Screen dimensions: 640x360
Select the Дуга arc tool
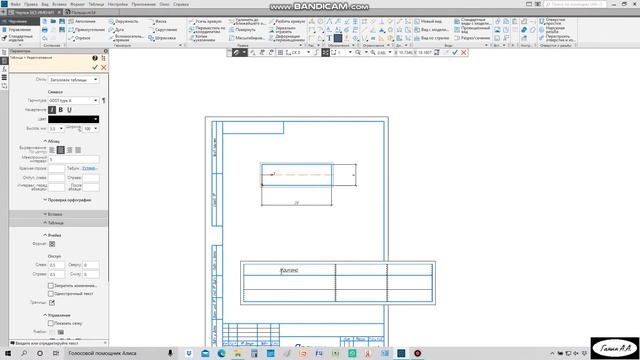tap(116, 30)
